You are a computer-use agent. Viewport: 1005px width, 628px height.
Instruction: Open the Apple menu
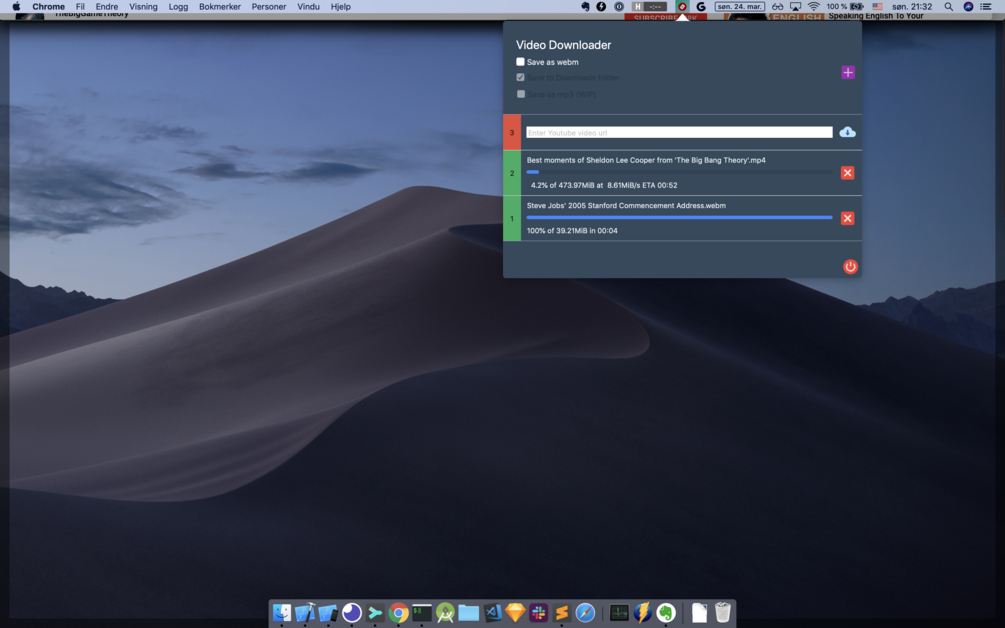coord(16,6)
